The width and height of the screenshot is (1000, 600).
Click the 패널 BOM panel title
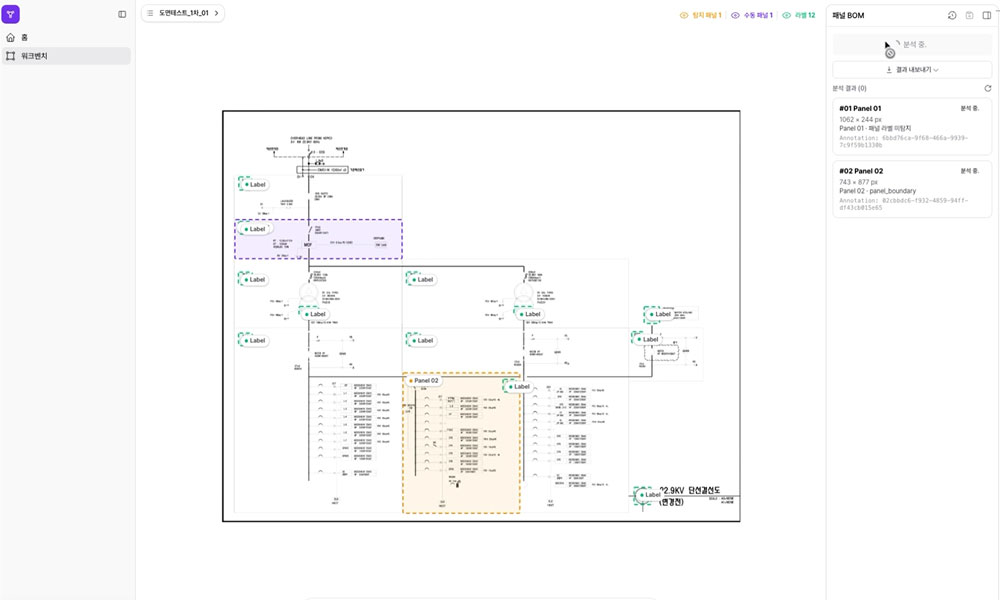[848, 15]
